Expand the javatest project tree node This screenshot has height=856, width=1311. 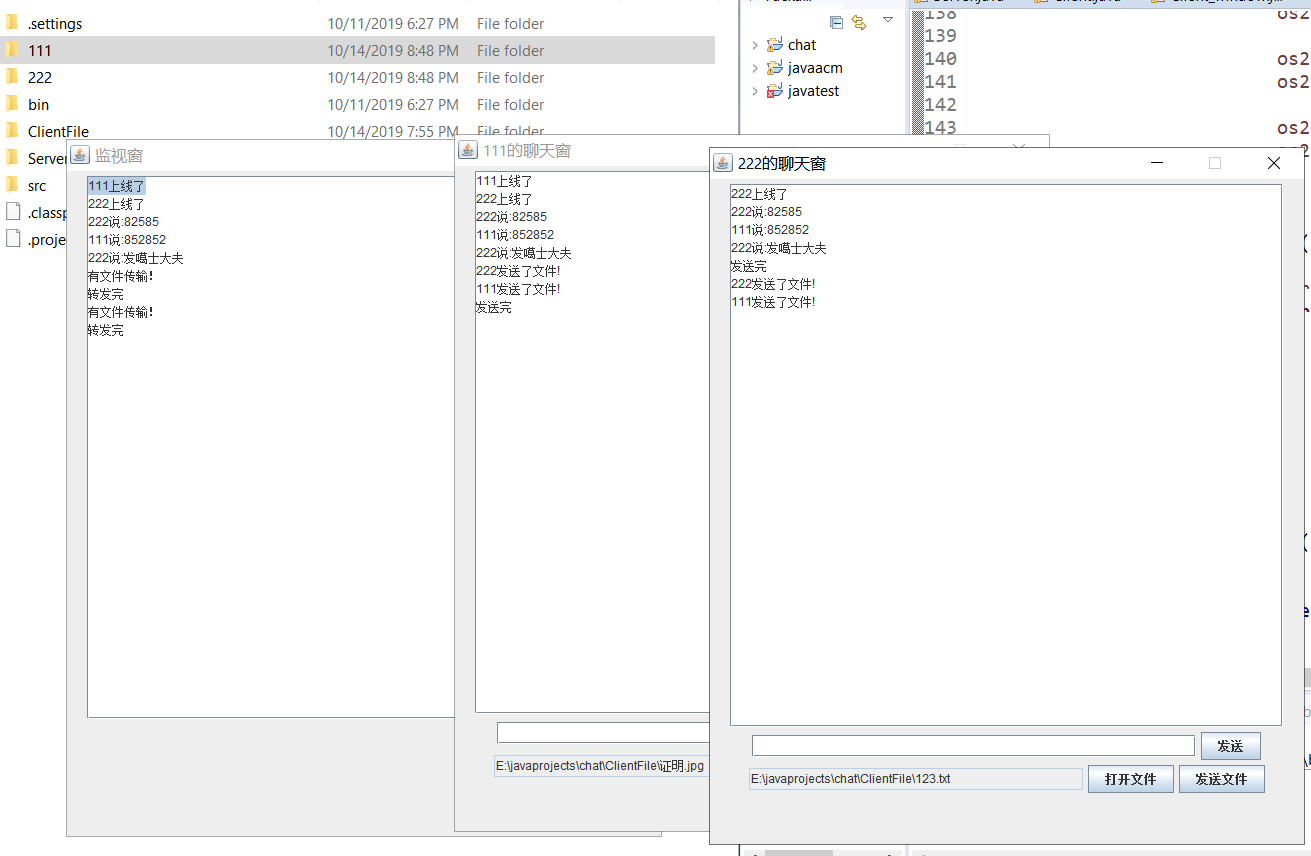(x=754, y=90)
